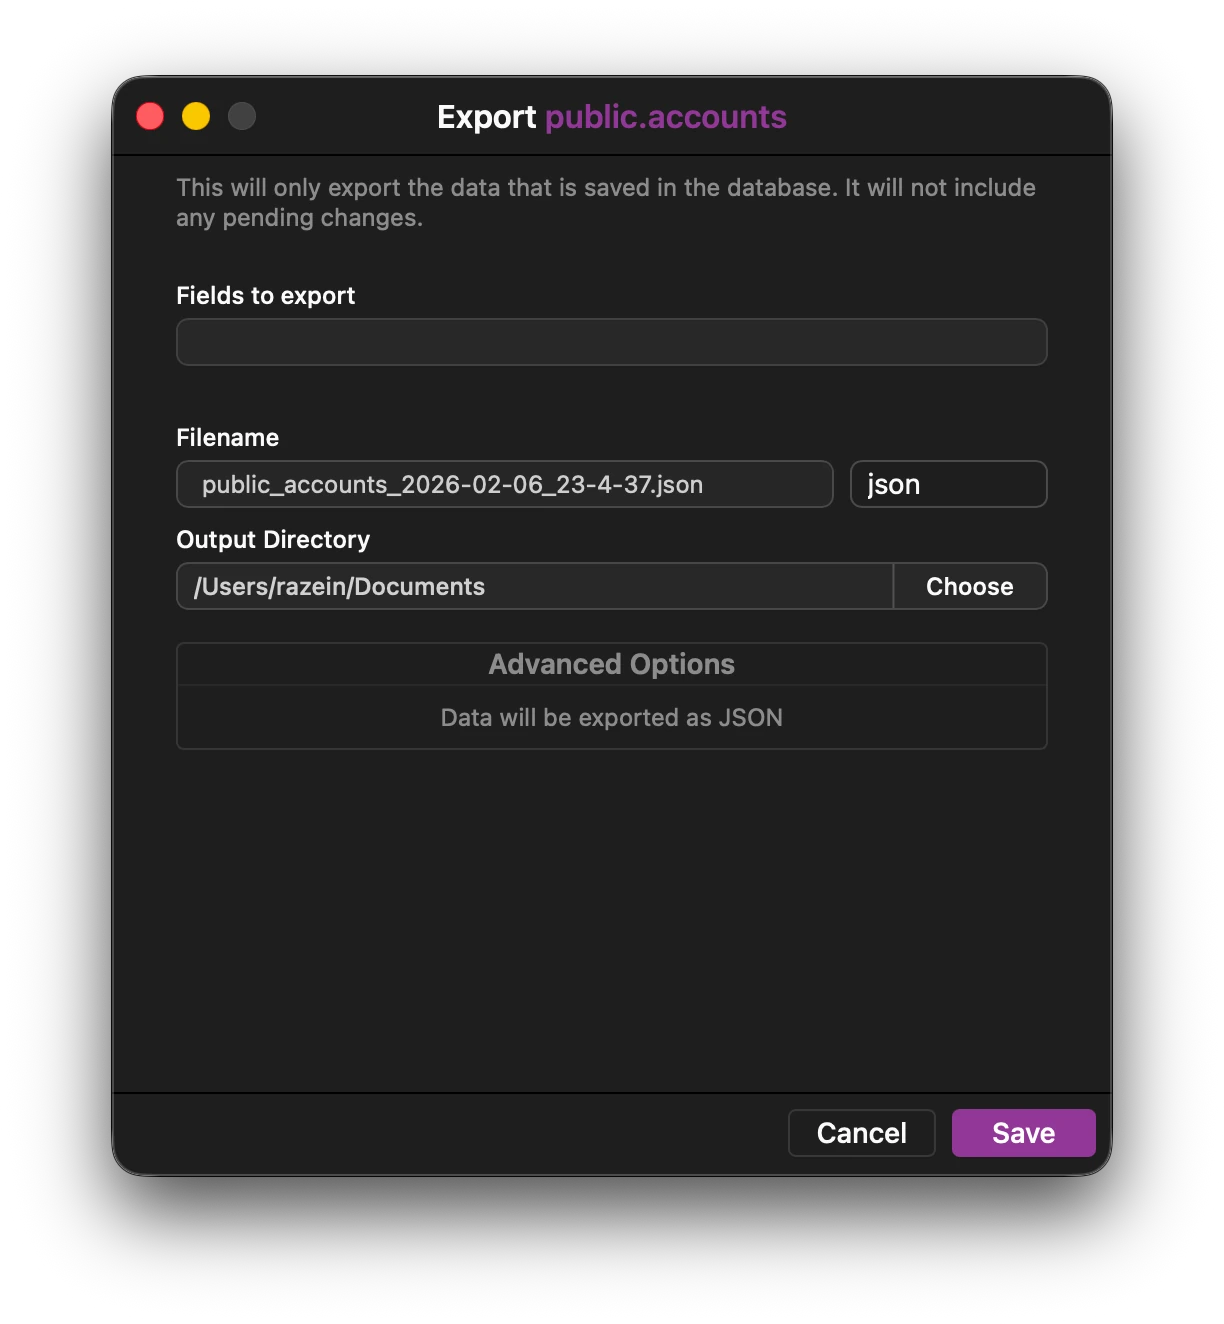Click the empty footer area left of Cancel
The width and height of the screenshot is (1224, 1324).
[450, 1133]
